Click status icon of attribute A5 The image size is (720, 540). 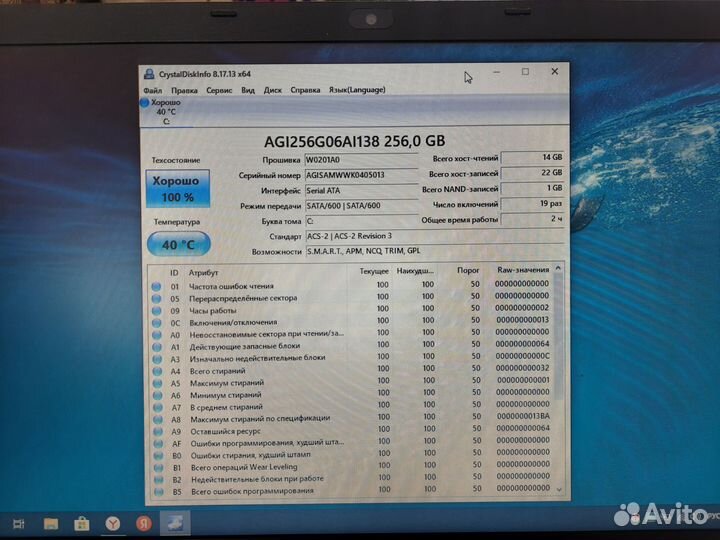pyautogui.click(x=158, y=383)
